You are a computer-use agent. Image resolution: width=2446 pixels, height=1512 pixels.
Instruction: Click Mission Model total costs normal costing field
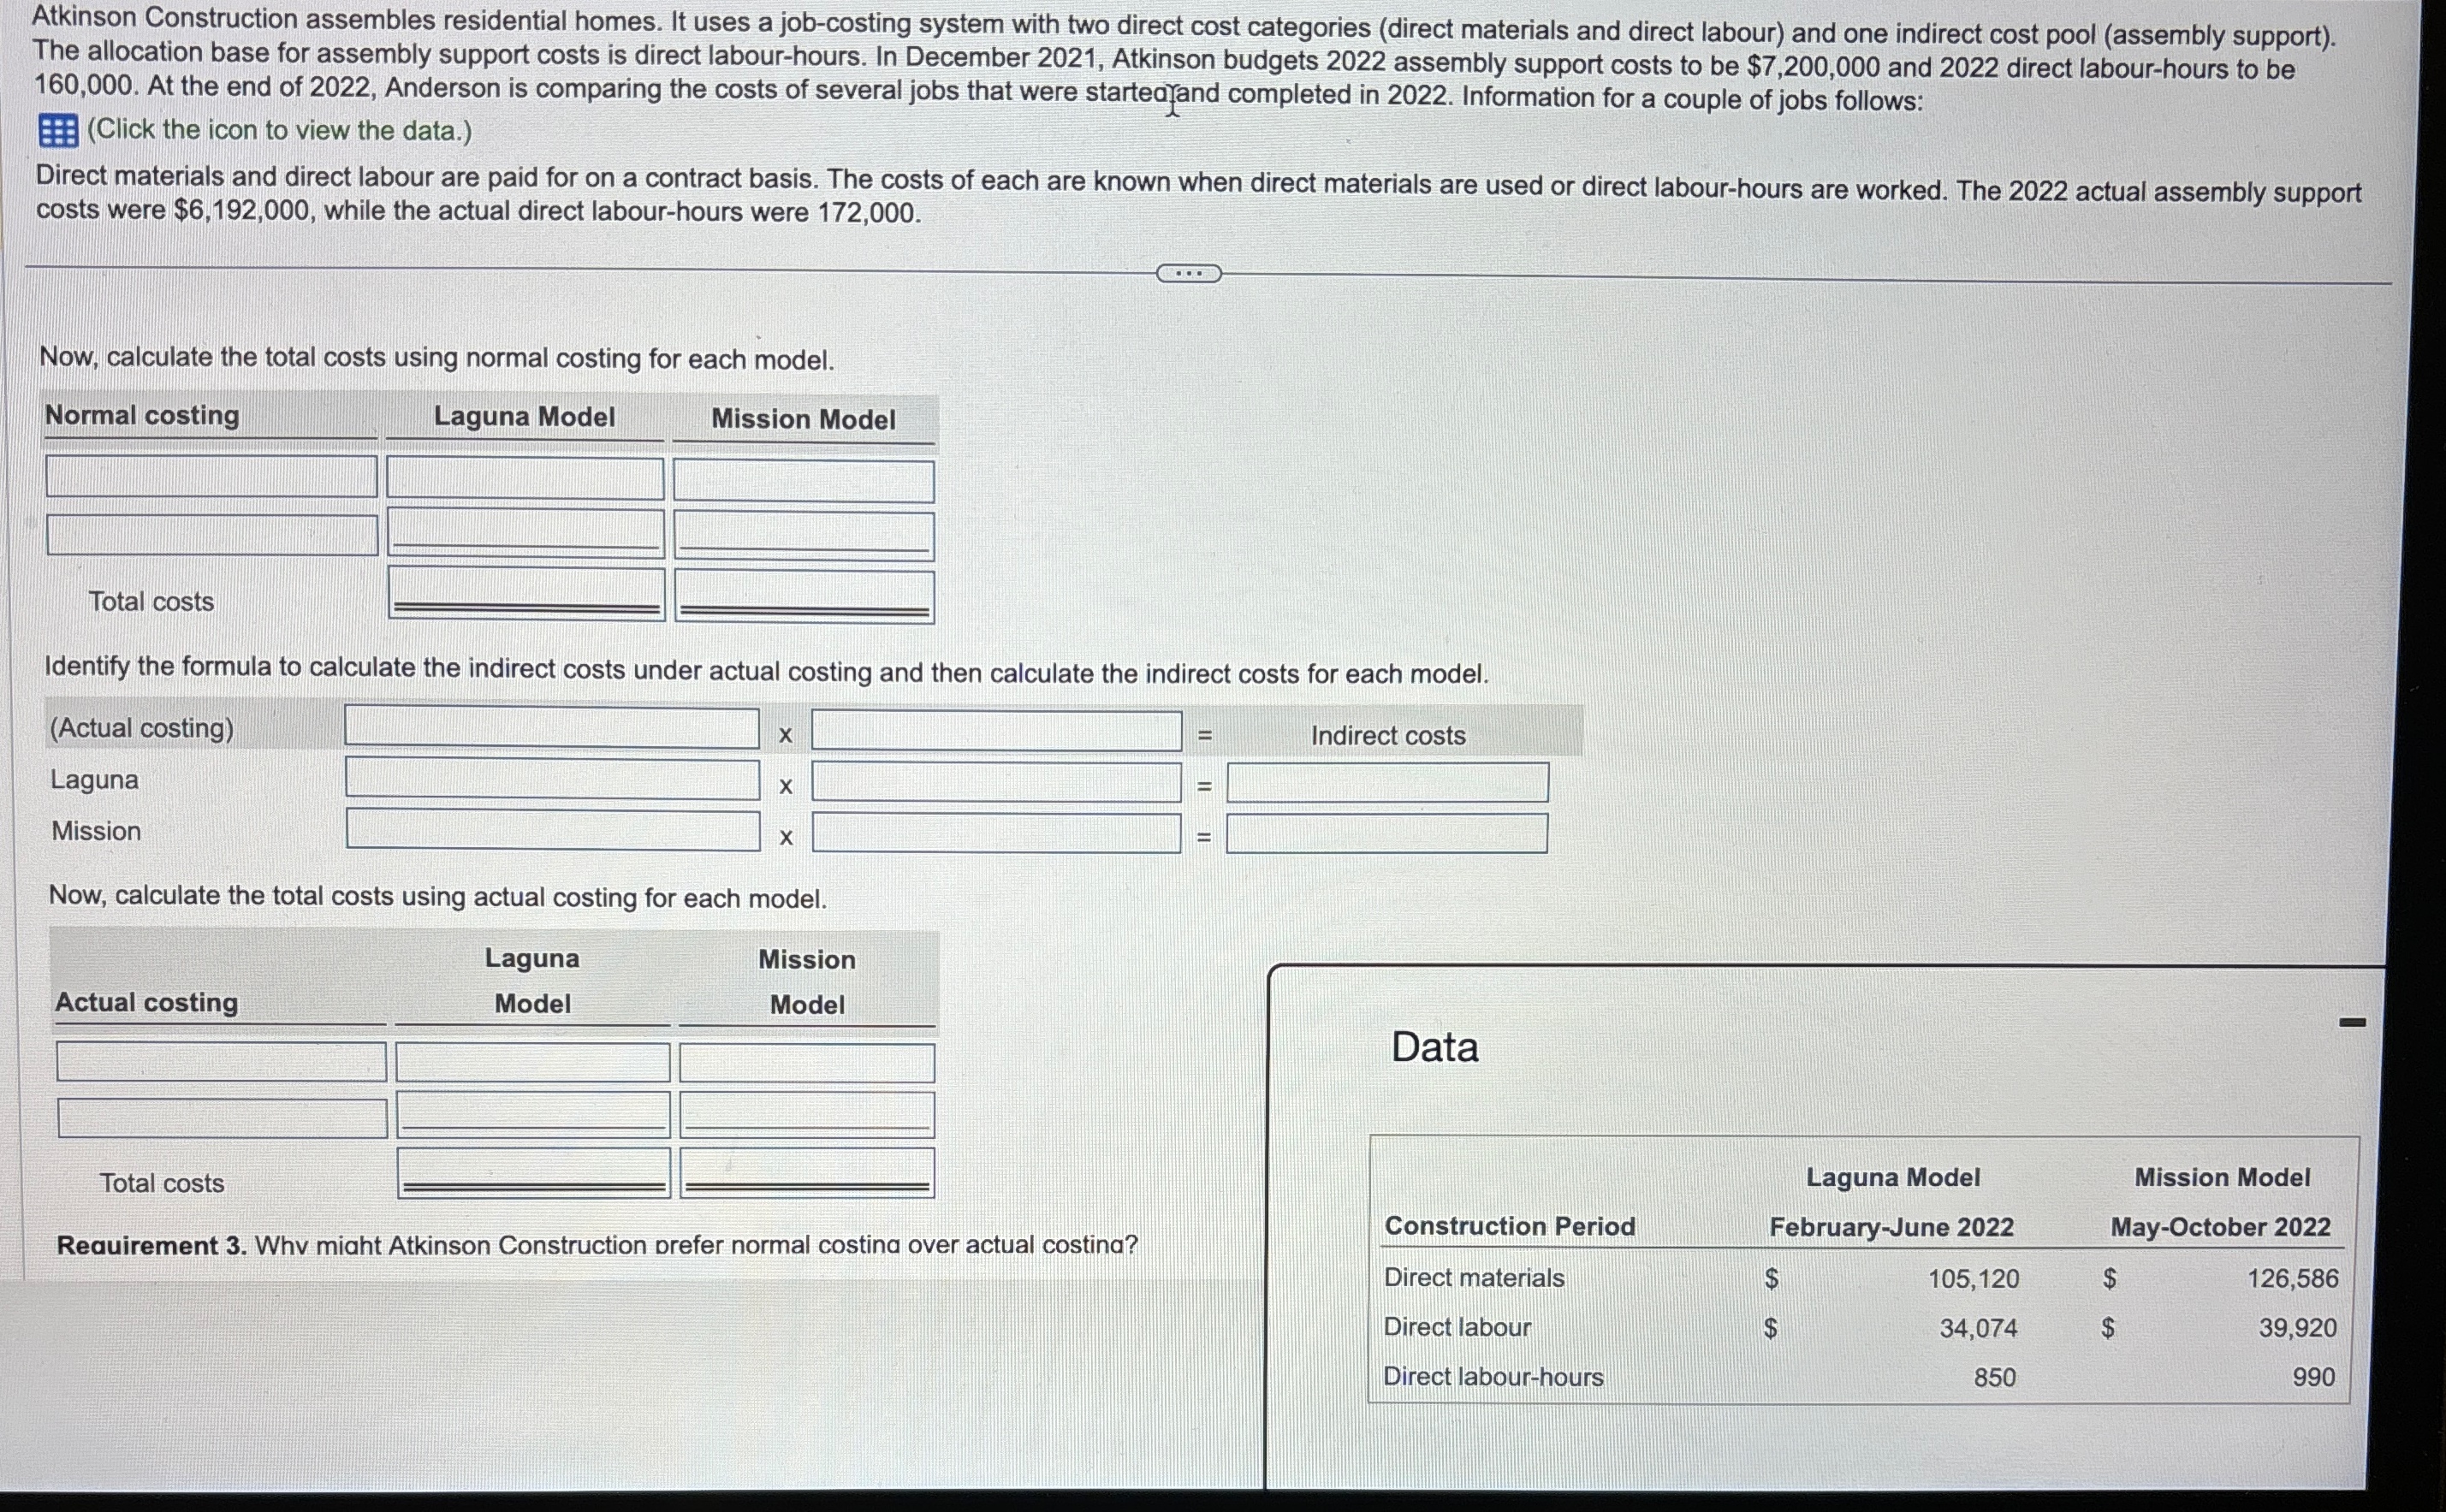pyautogui.click(x=804, y=596)
